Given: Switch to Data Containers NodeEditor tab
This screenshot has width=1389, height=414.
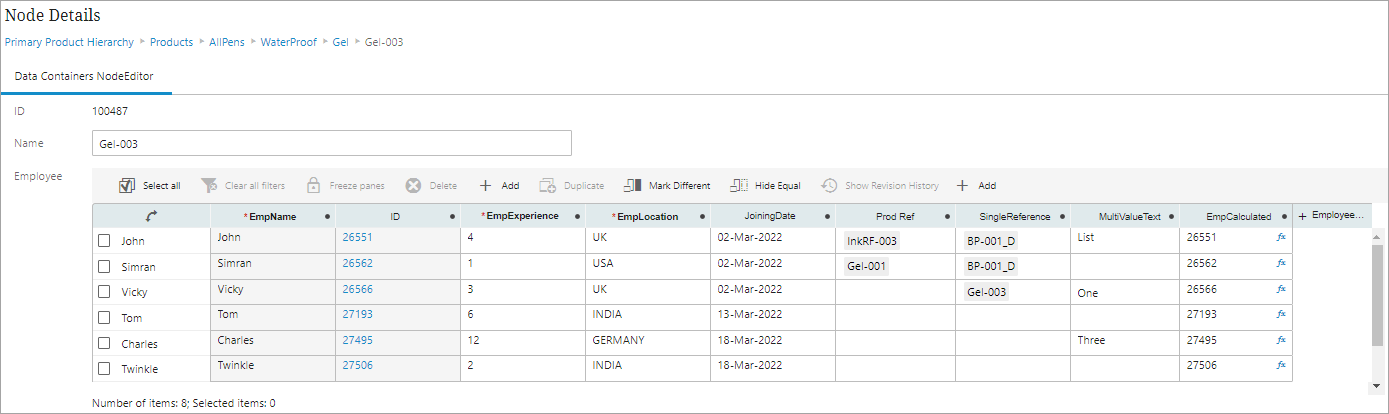Looking at the screenshot, I should (83, 76).
